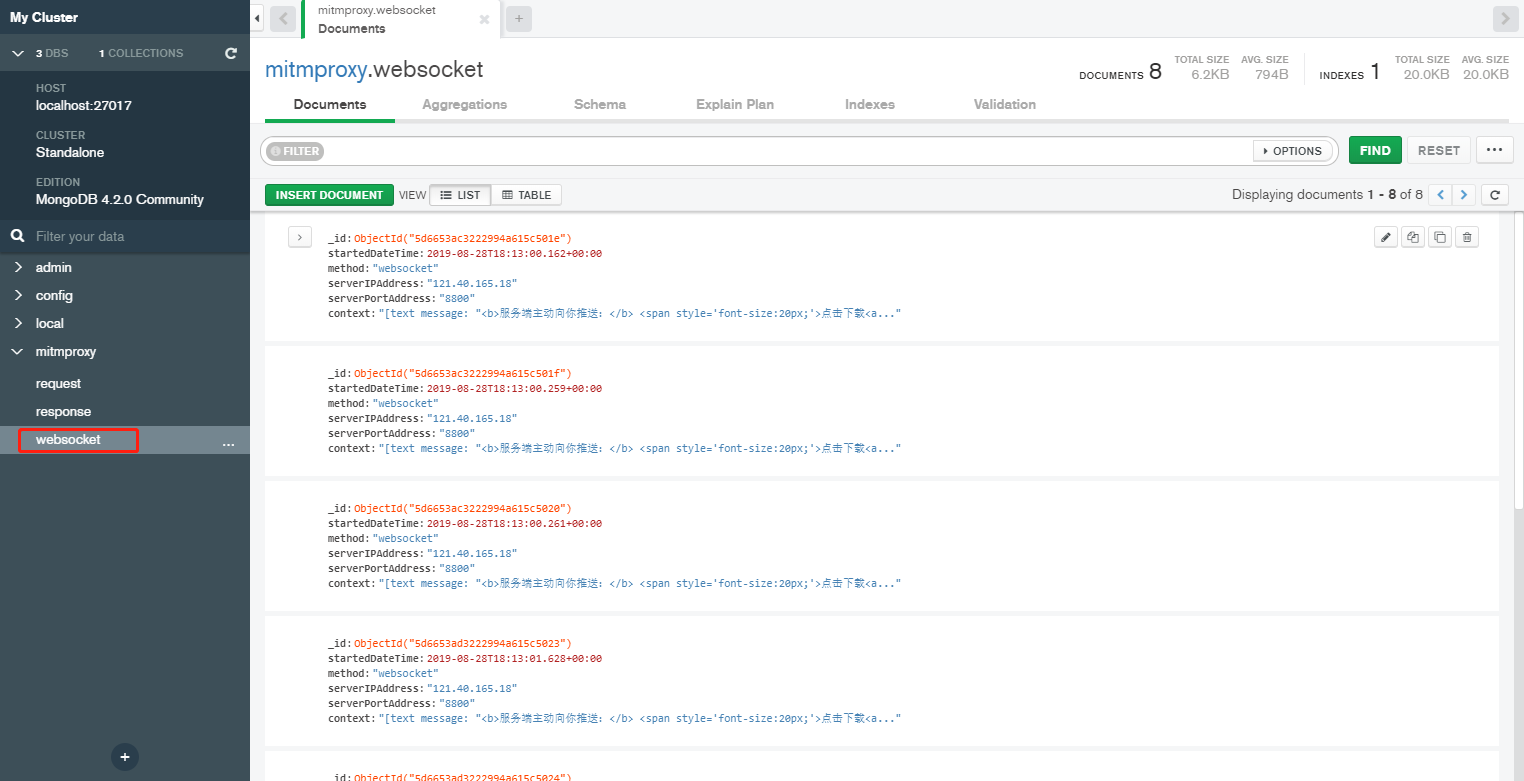1524x781 pixels.
Task: Click the My Cluster title
Action: pyautogui.click(x=44, y=18)
